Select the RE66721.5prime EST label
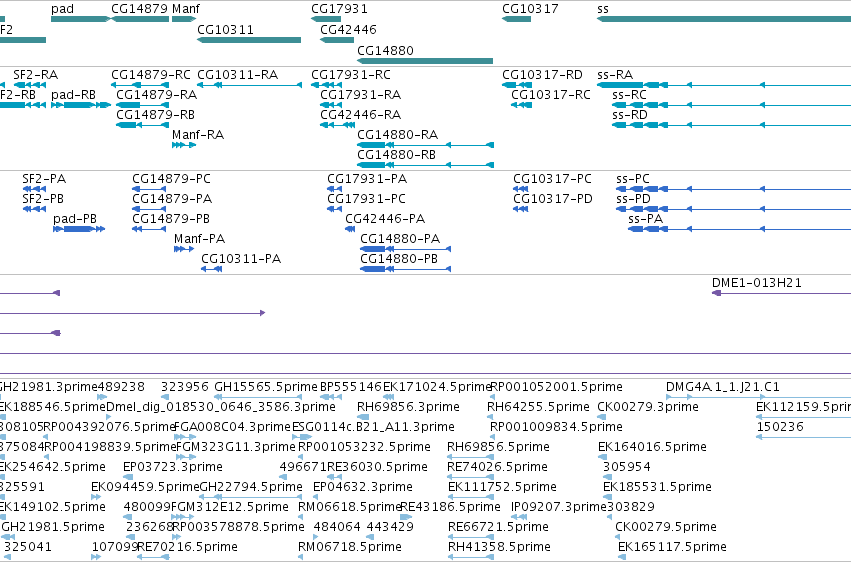 tap(498, 528)
